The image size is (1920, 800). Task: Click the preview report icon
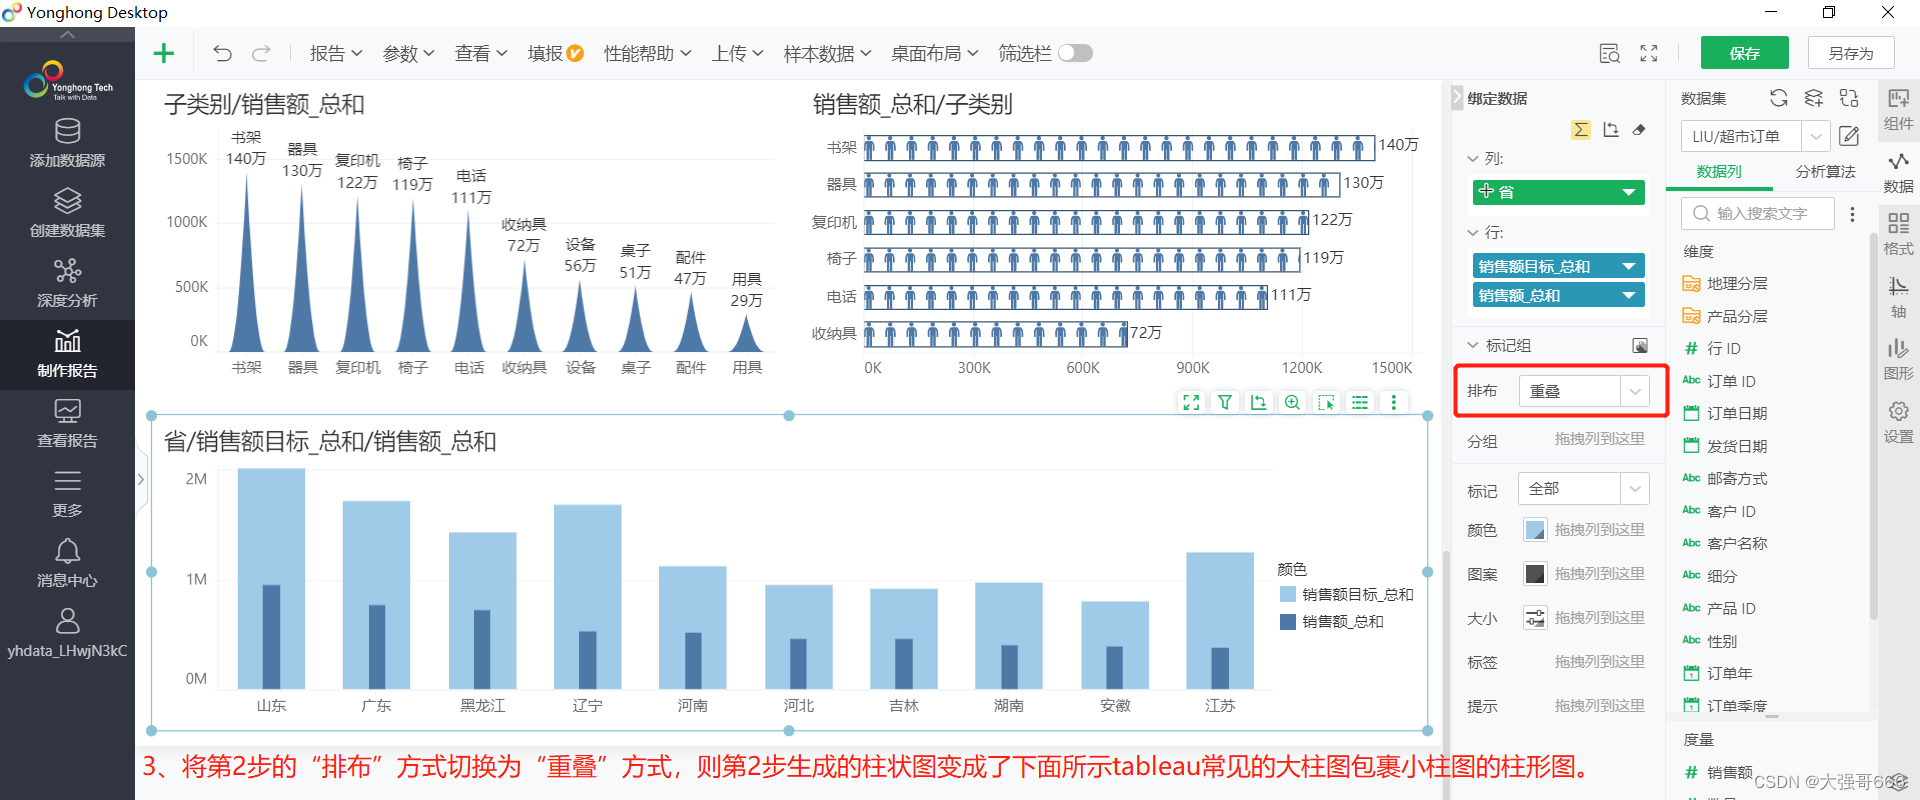click(1609, 53)
